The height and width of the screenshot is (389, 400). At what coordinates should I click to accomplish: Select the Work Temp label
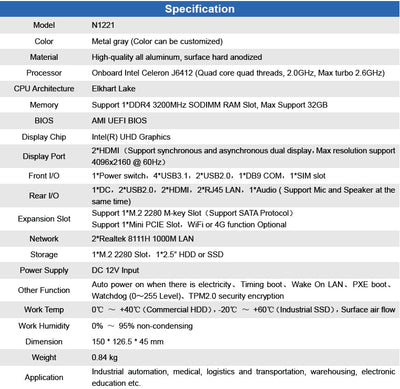click(x=44, y=310)
